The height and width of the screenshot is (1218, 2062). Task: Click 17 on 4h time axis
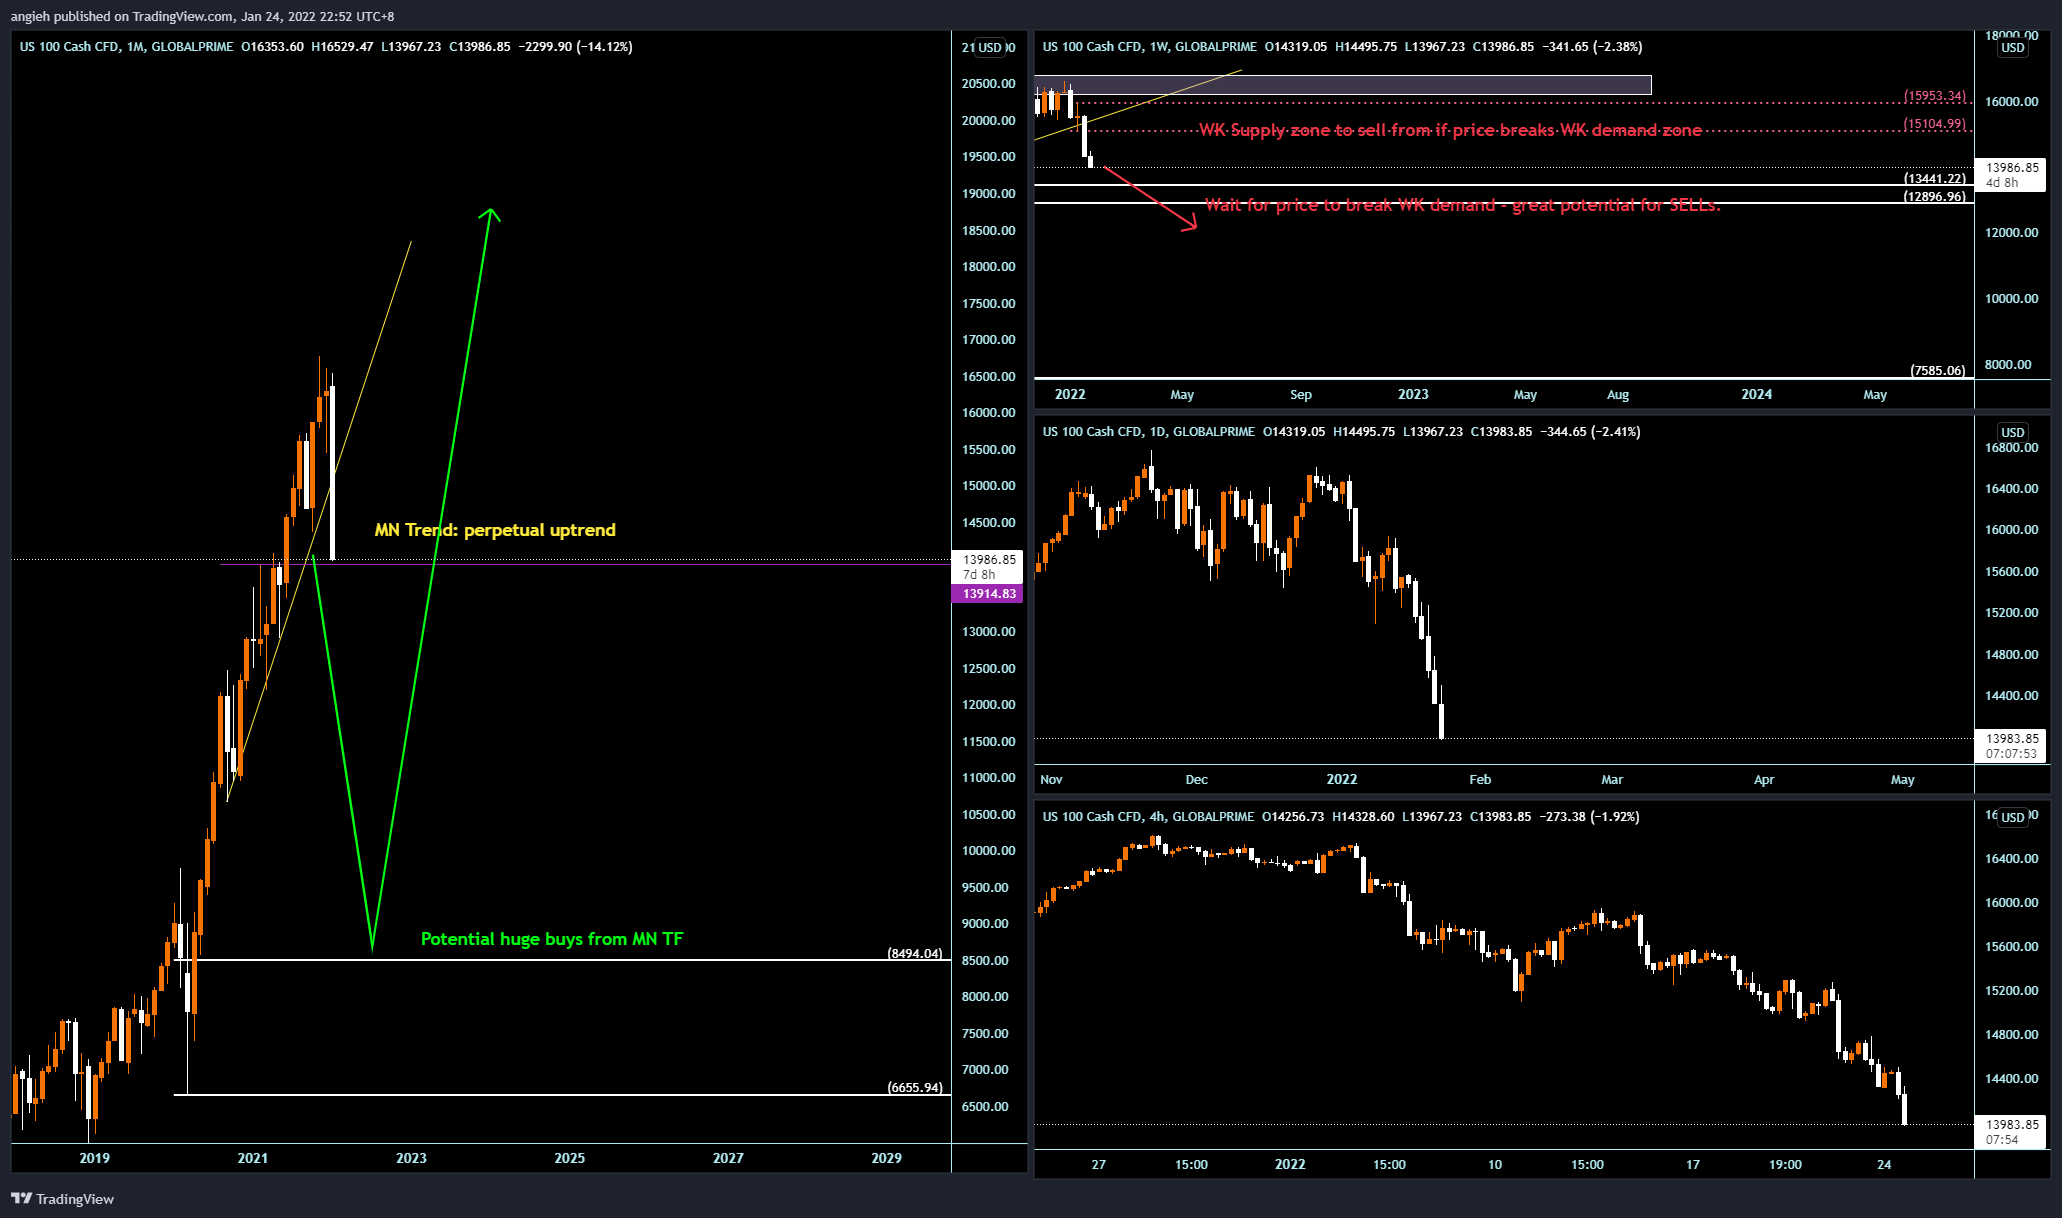1693,1165
